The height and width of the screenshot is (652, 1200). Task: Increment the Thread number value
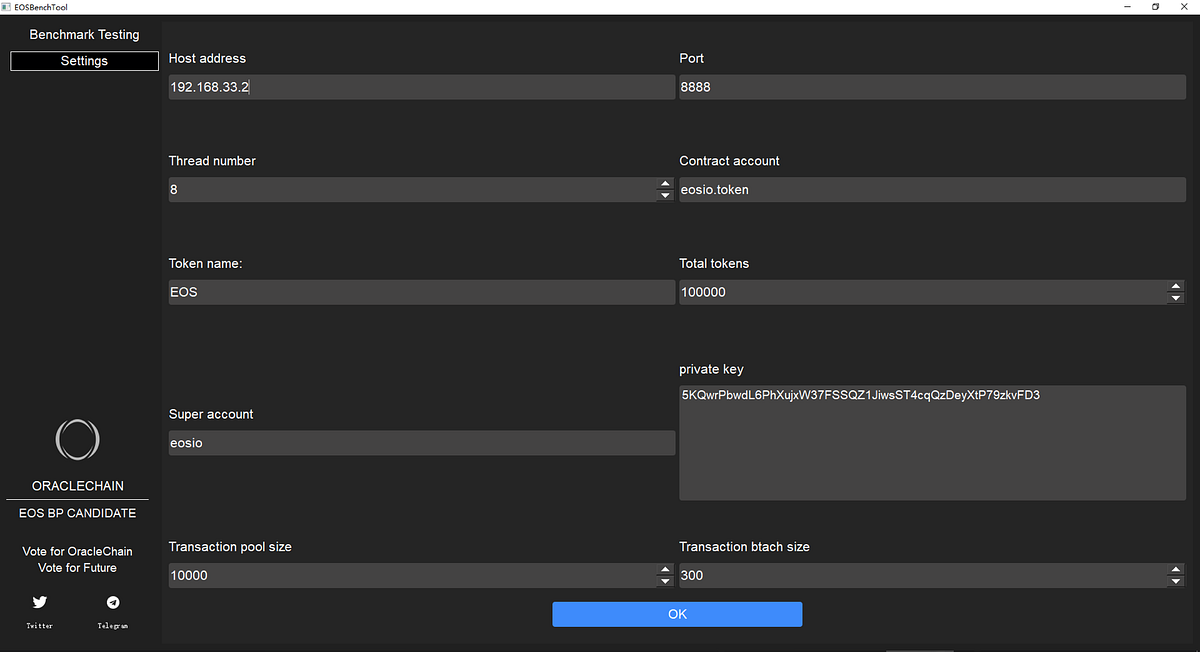pyautogui.click(x=665, y=183)
